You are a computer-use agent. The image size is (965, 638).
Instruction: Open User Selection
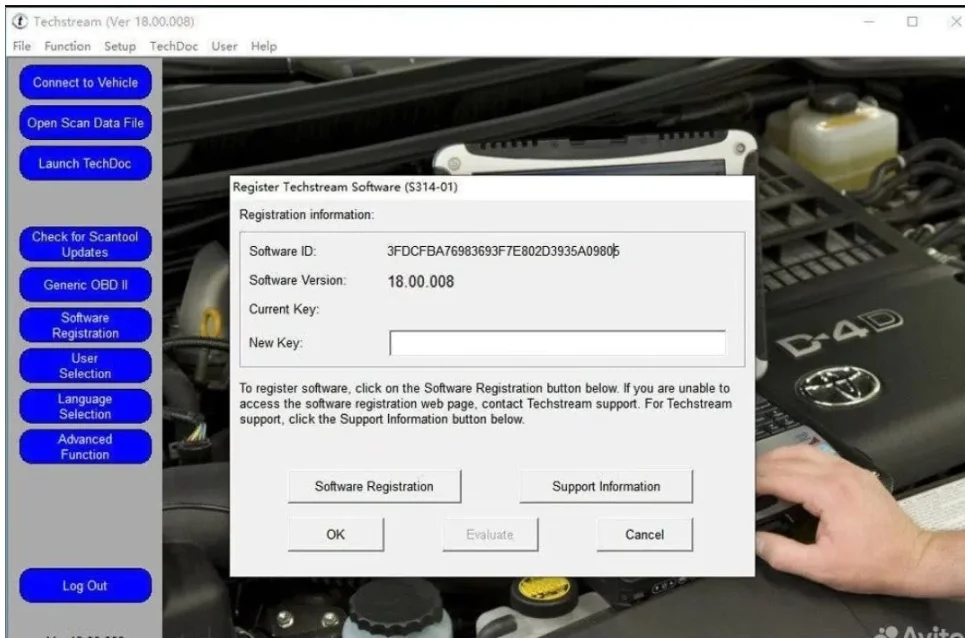(x=85, y=366)
